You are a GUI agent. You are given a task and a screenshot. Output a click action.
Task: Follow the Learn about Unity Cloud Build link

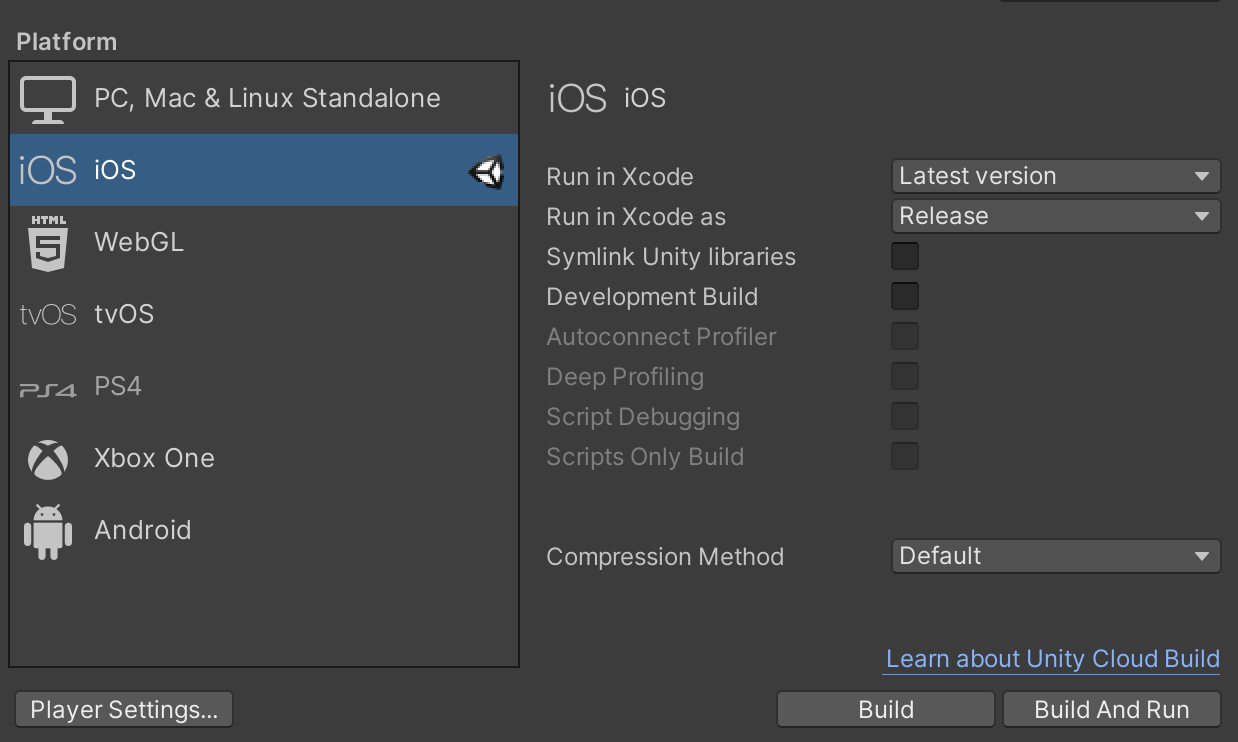point(1053,659)
